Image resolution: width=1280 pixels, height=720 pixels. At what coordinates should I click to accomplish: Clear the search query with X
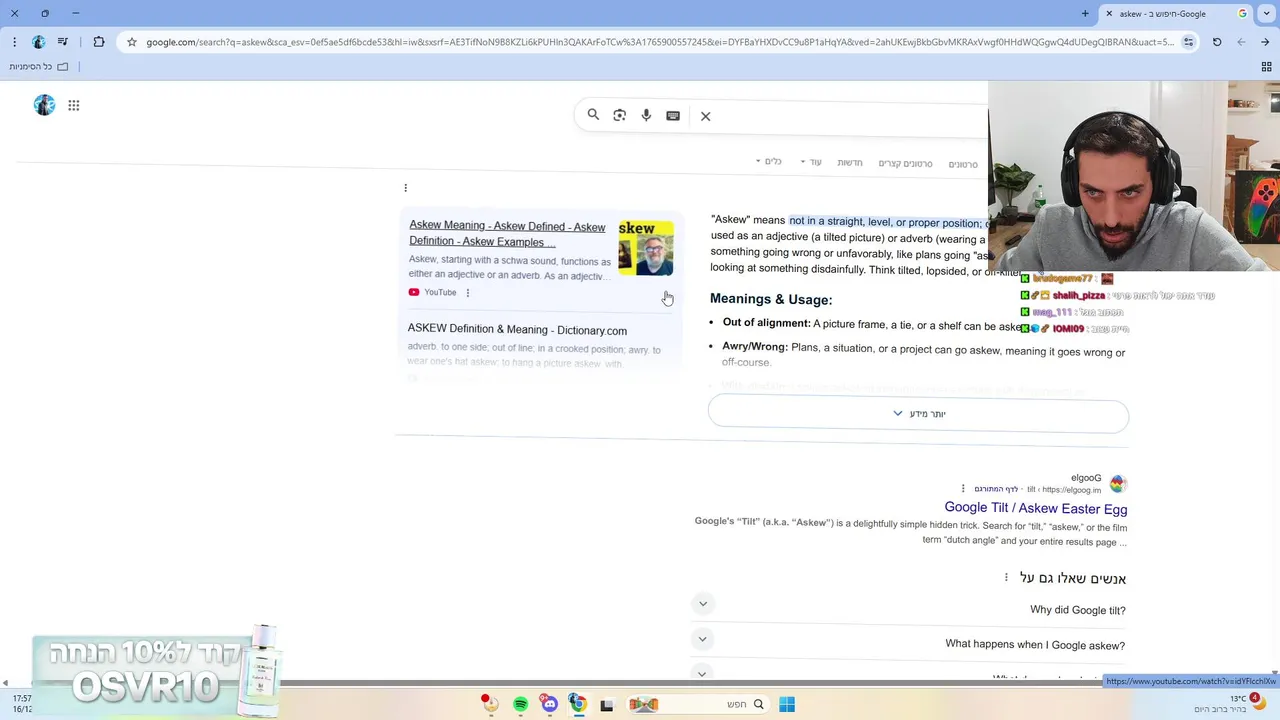tap(705, 116)
